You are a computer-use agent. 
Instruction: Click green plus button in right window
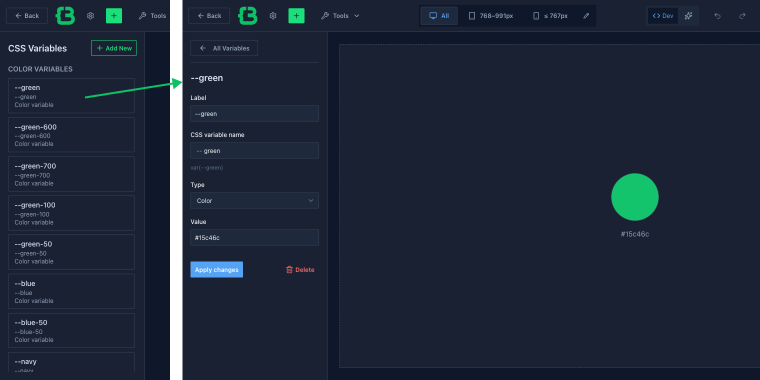coord(296,16)
